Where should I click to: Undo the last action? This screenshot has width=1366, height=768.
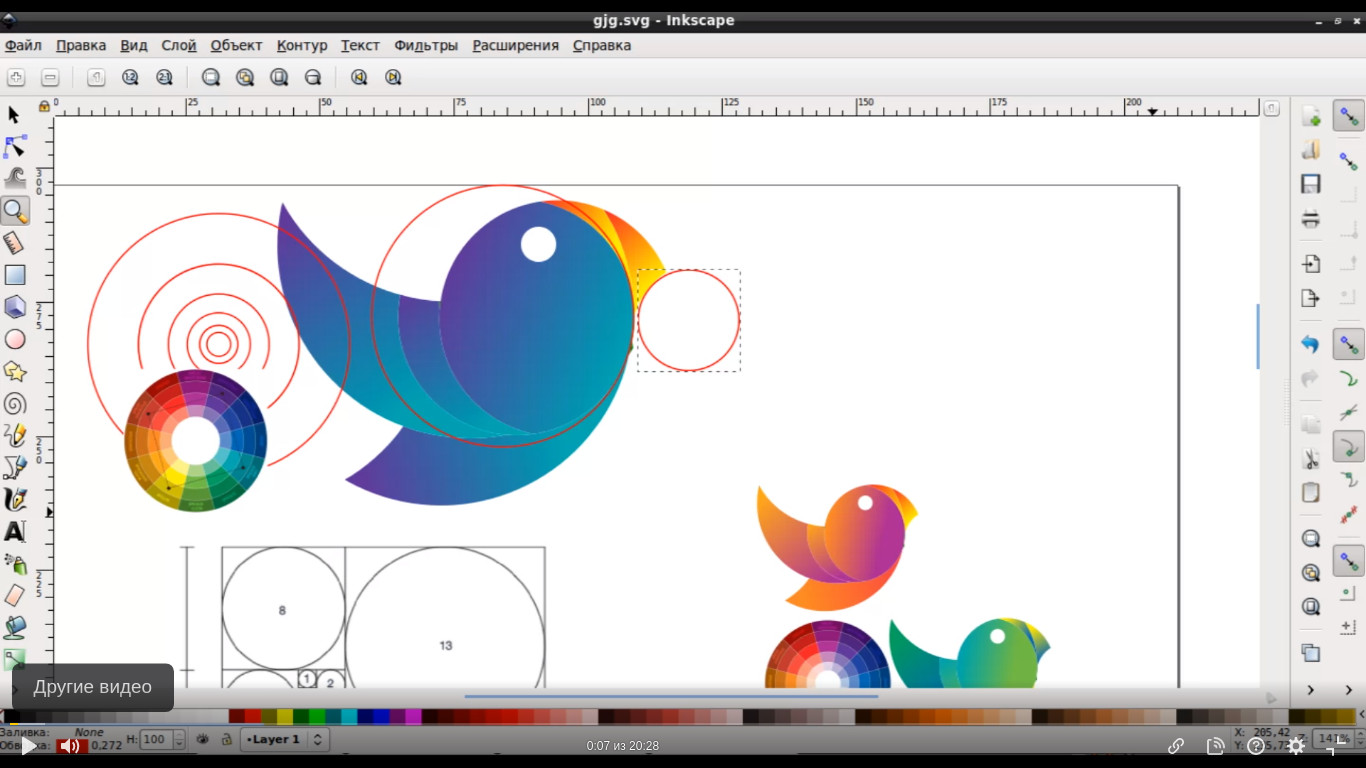click(x=1311, y=344)
